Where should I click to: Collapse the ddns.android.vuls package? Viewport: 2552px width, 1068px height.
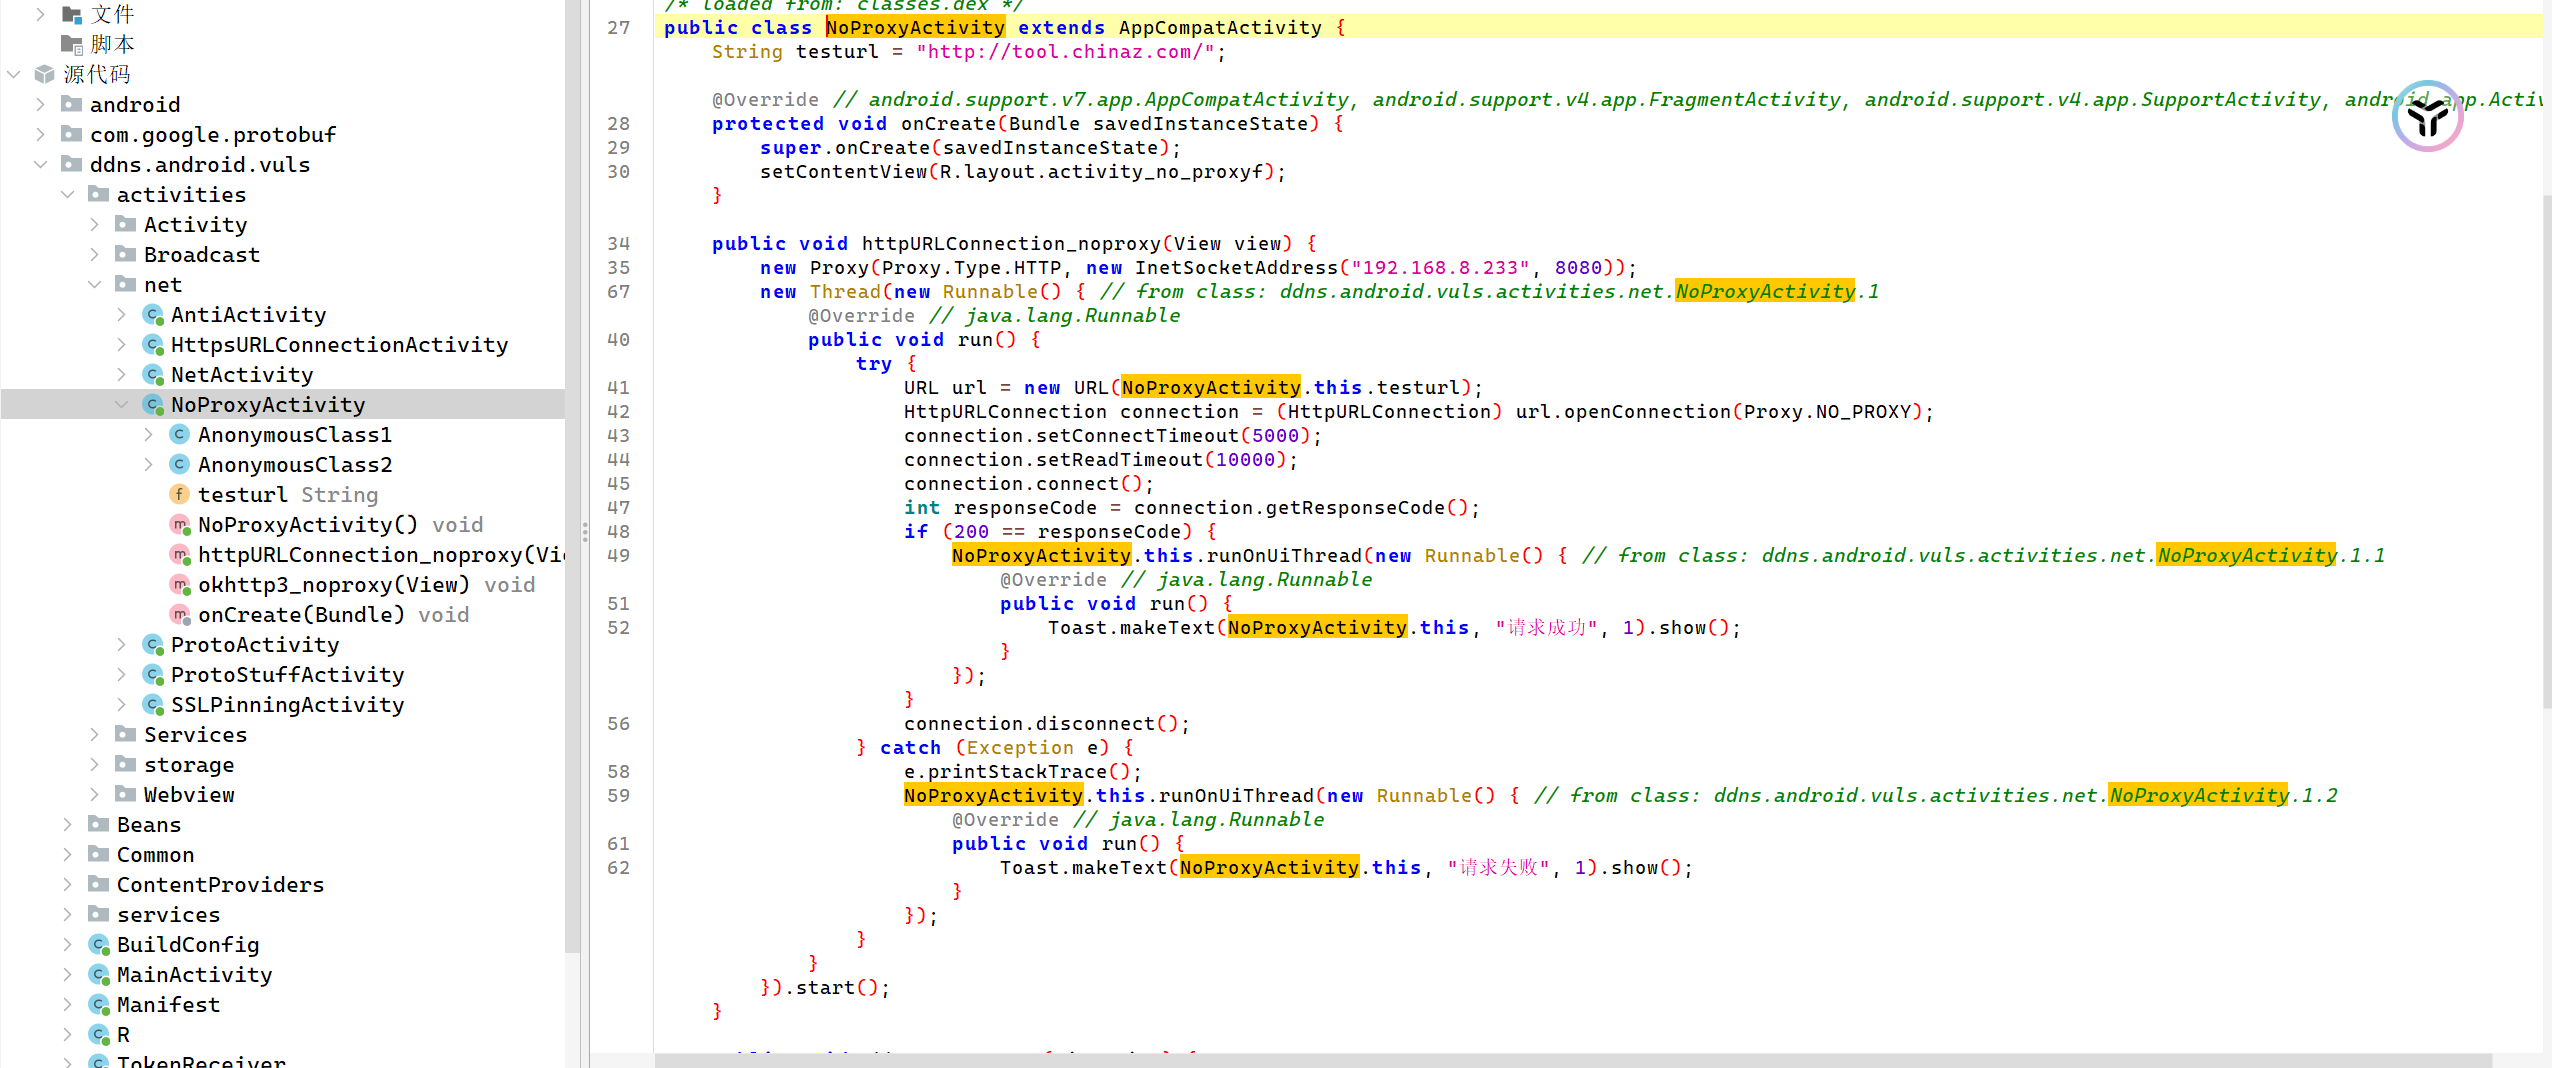(41, 165)
